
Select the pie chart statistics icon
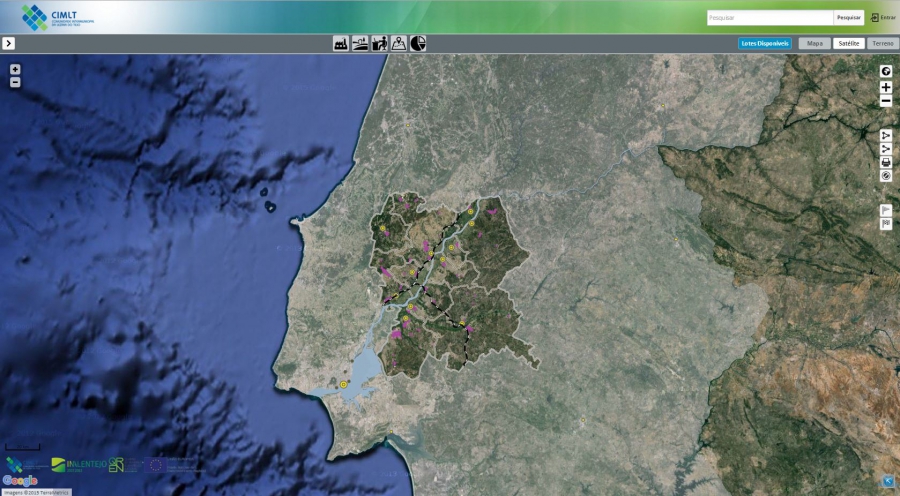pos(418,44)
